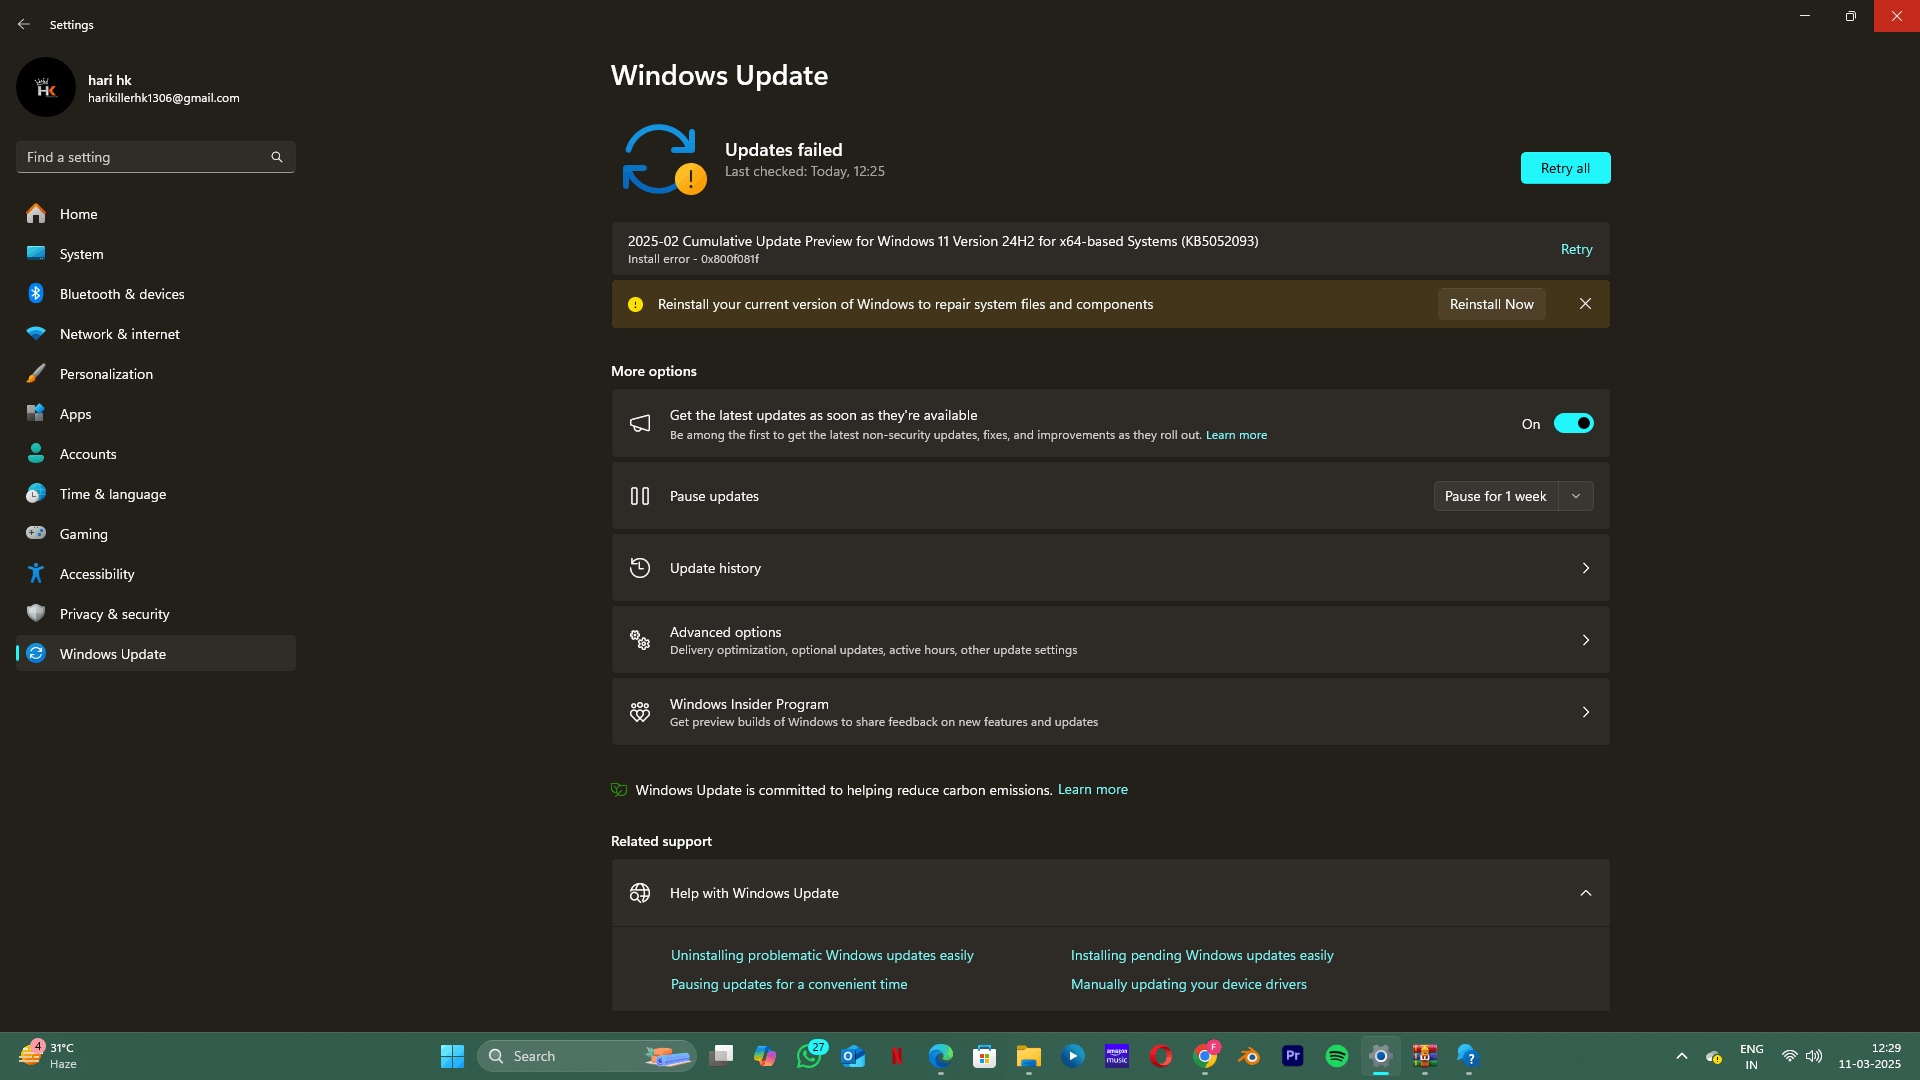The image size is (1920, 1080).
Task: Select the Accounts person icon
Action: tap(36, 454)
